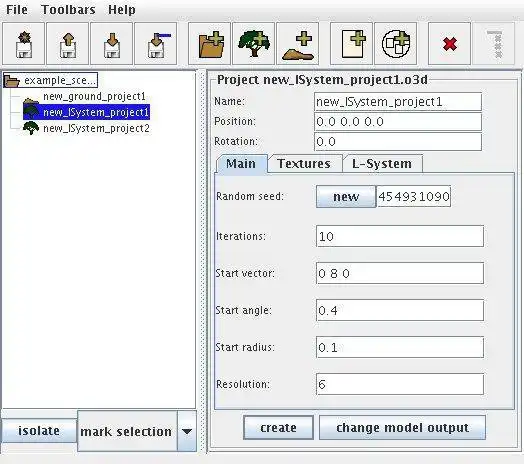Click the 'Start angle:' label
The image size is (524, 464).
[244, 311]
